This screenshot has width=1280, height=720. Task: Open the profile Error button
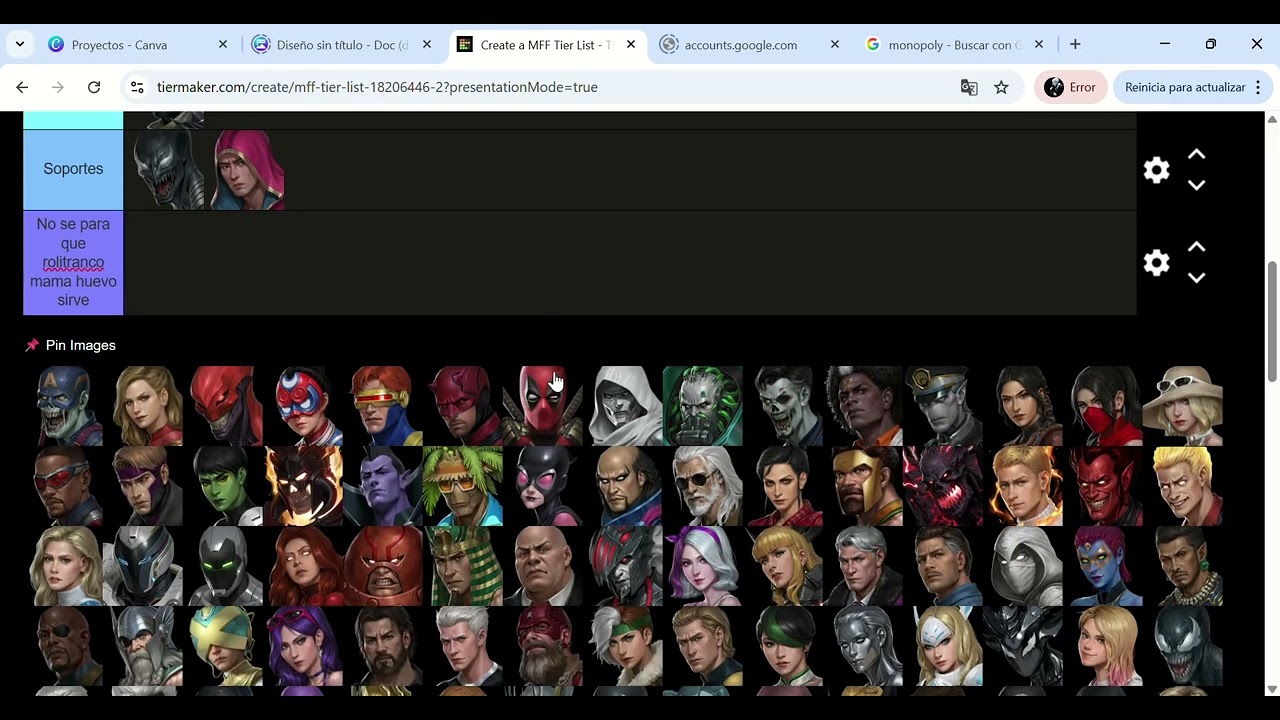[x=1070, y=87]
